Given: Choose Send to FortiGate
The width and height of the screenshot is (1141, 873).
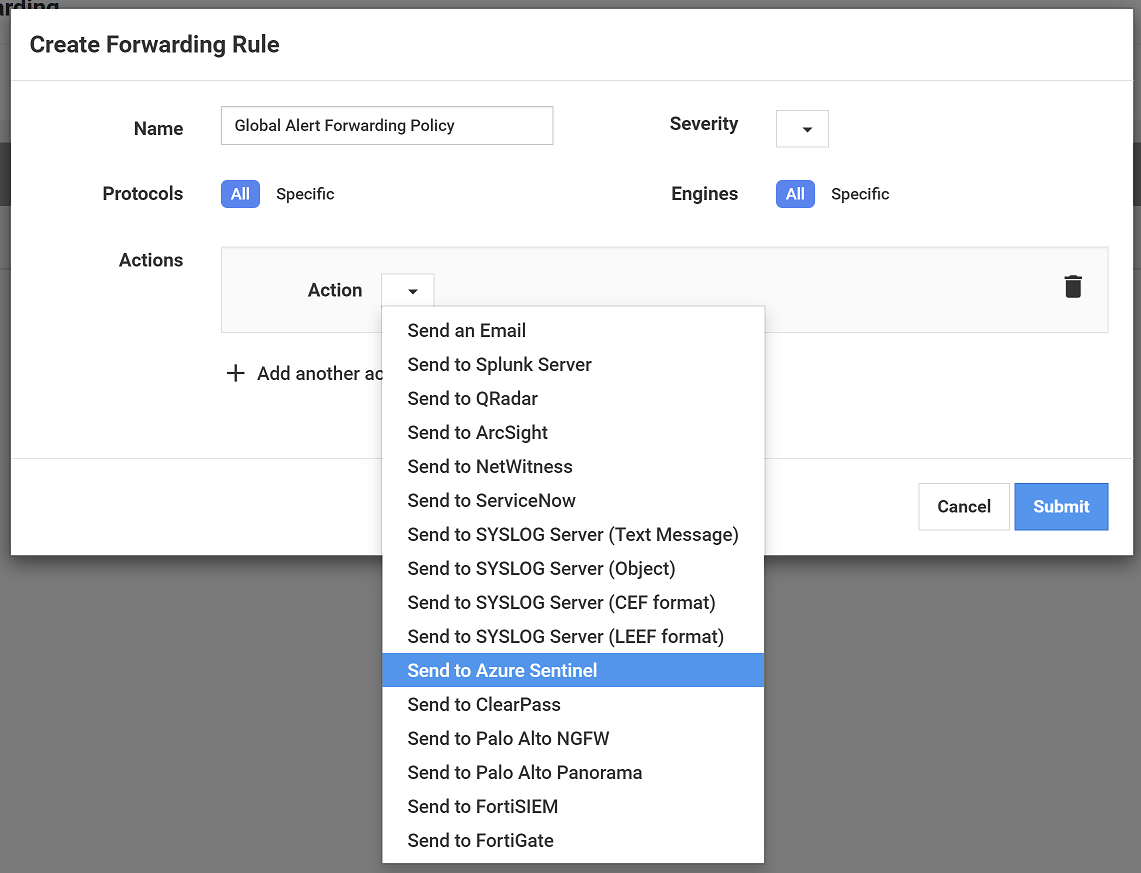Looking at the screenshot, I should click(x=481, y=840).
